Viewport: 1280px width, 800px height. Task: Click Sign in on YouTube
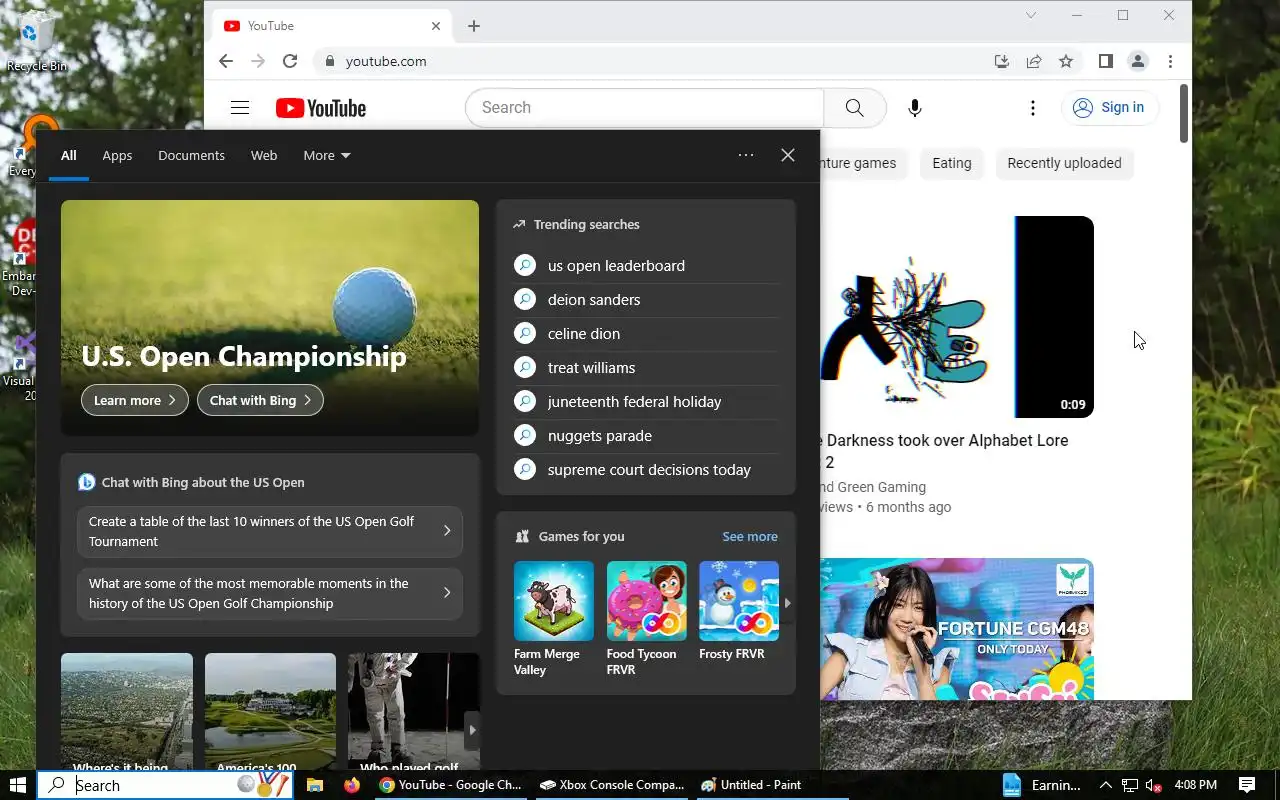point(1109,108)
